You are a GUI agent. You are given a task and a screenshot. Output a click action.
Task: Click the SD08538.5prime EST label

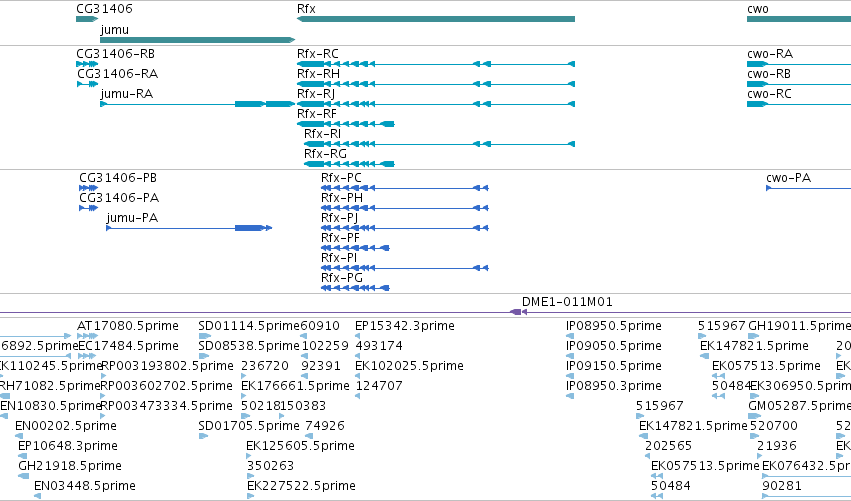click(x=249, y=346)
